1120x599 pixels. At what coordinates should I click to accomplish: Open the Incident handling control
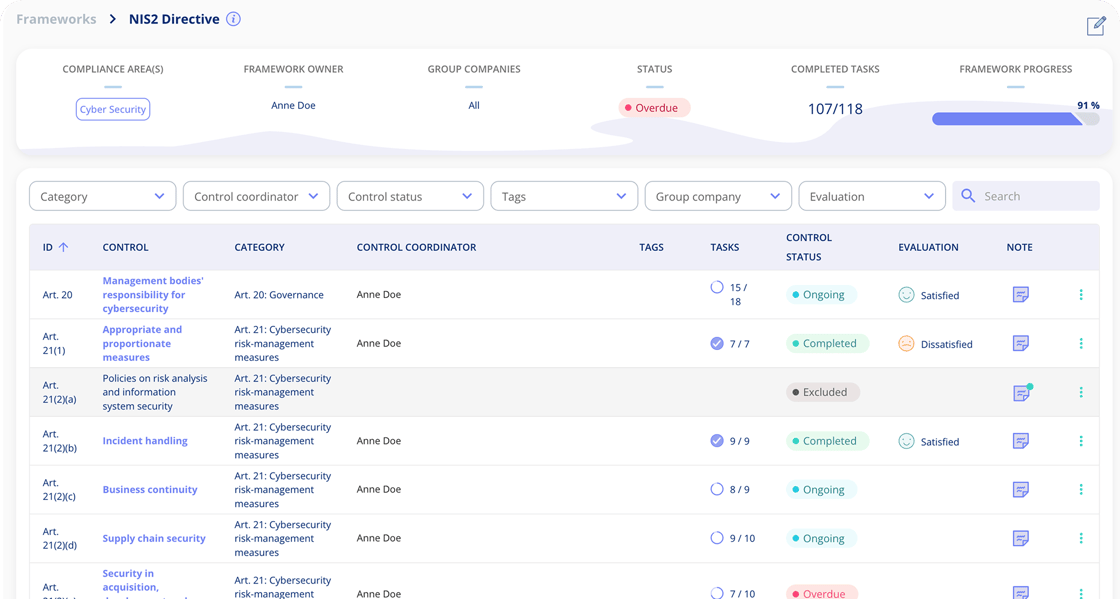145,441
